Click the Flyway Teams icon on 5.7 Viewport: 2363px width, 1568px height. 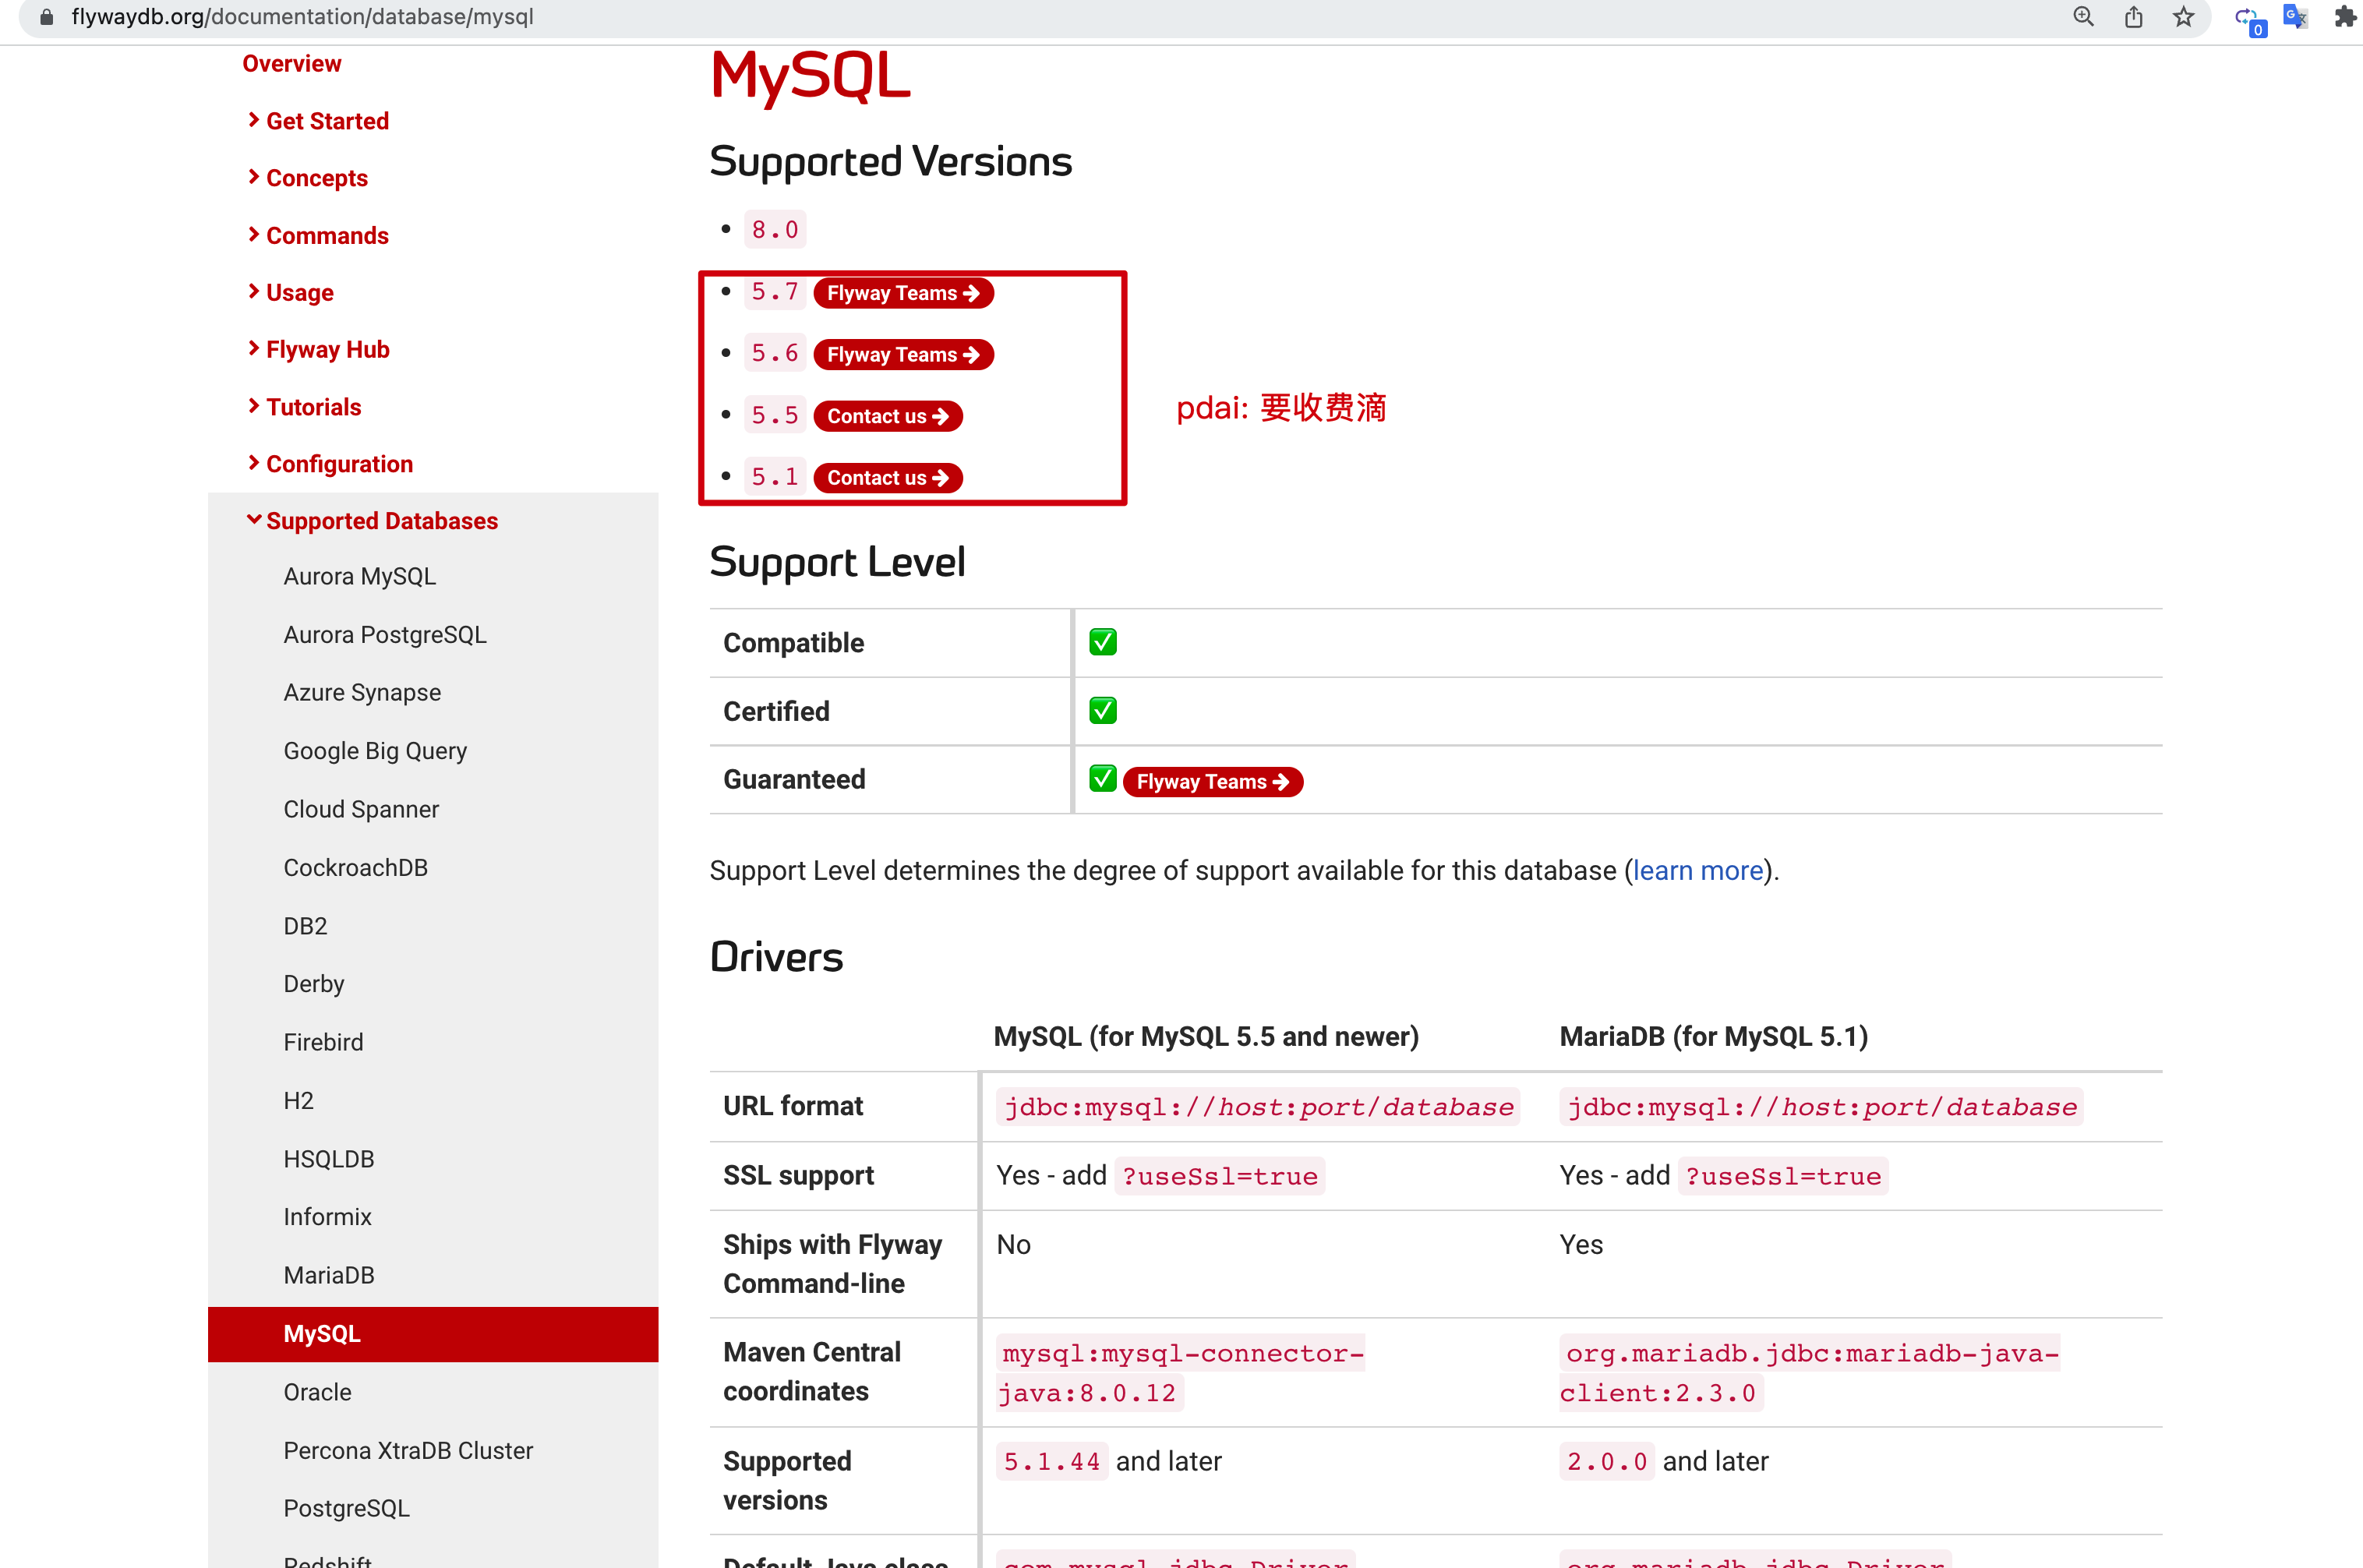[903, 292]
